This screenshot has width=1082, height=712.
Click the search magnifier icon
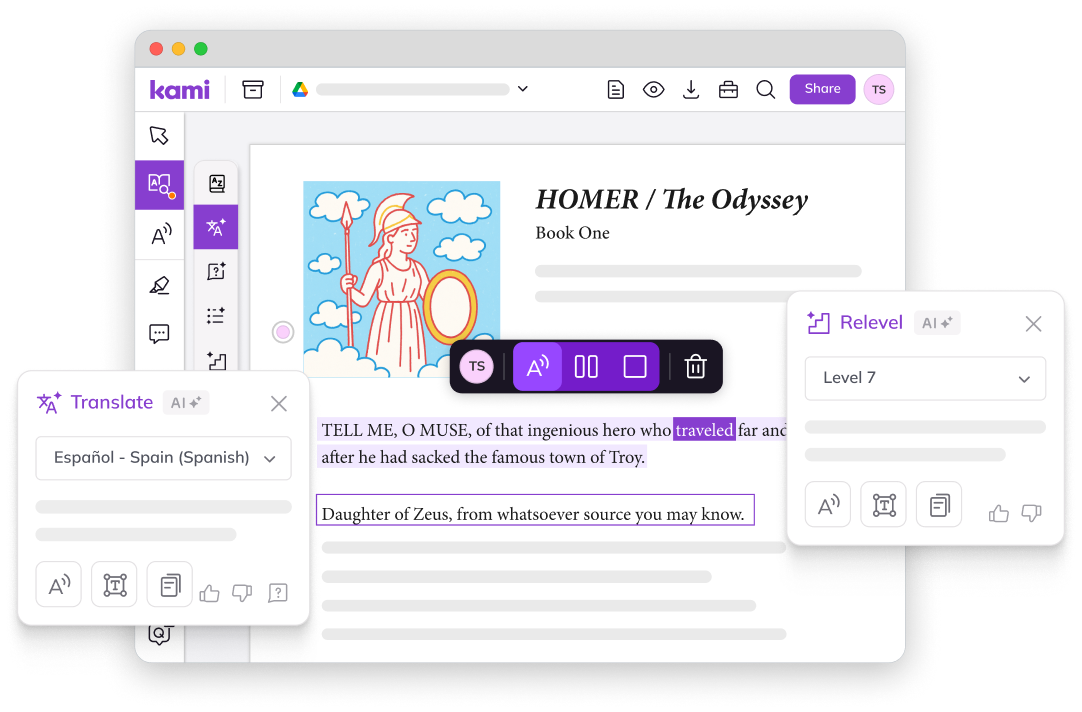point(765,90)
